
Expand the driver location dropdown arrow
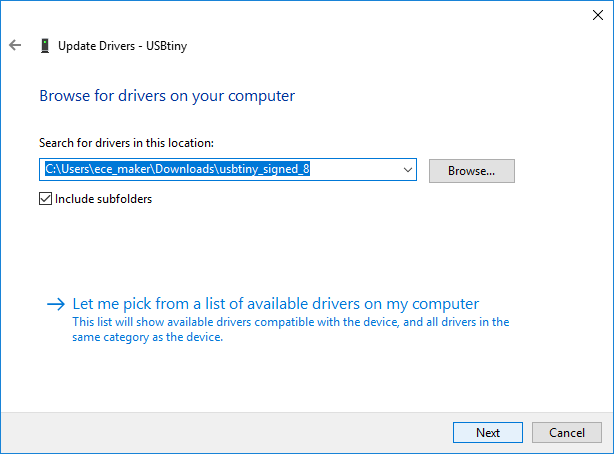pyautogui.click(x=407, y=171)
